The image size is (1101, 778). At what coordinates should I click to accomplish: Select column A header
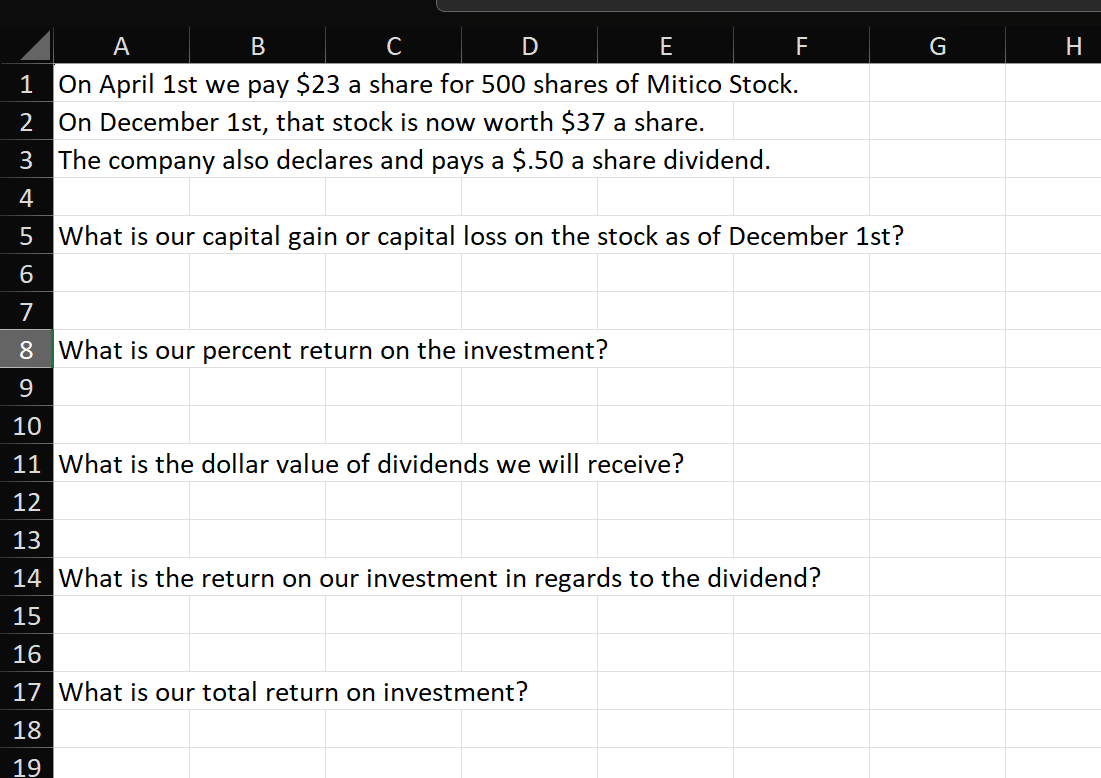point(121,46)
